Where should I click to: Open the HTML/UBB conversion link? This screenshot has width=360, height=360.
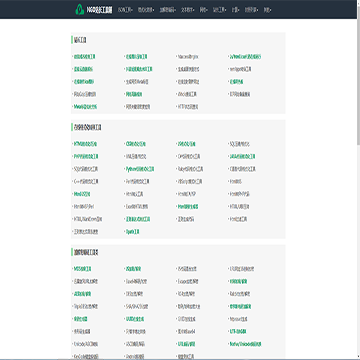pyautogui.click(x=239, y=207)
